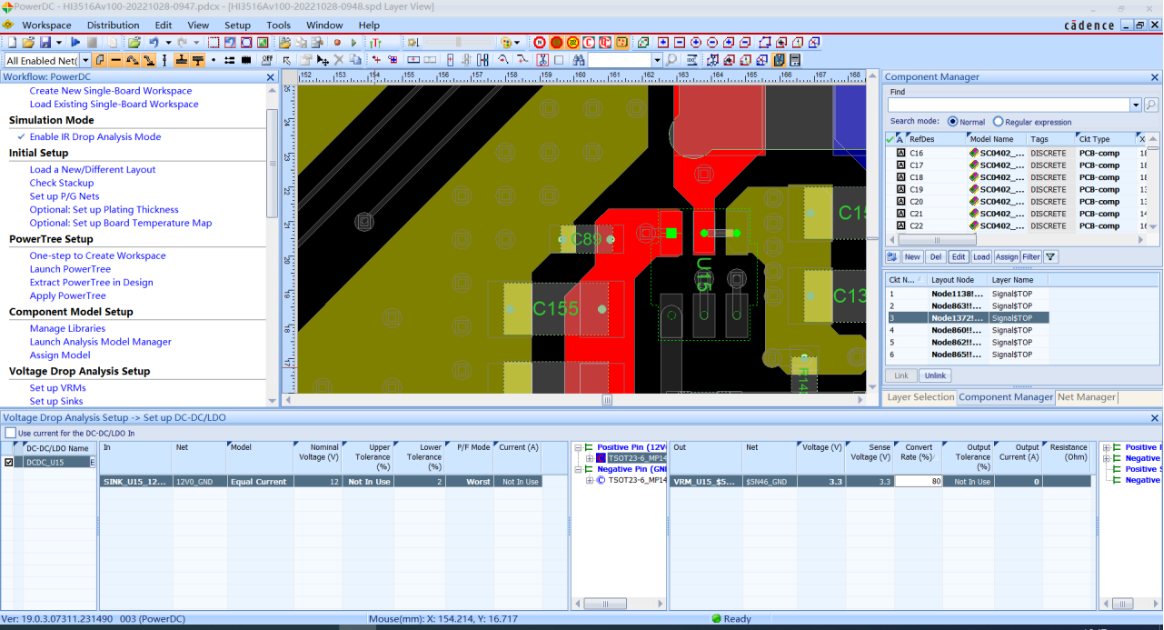Click zoom-in icon with plus in square

[x=663, y=42]
